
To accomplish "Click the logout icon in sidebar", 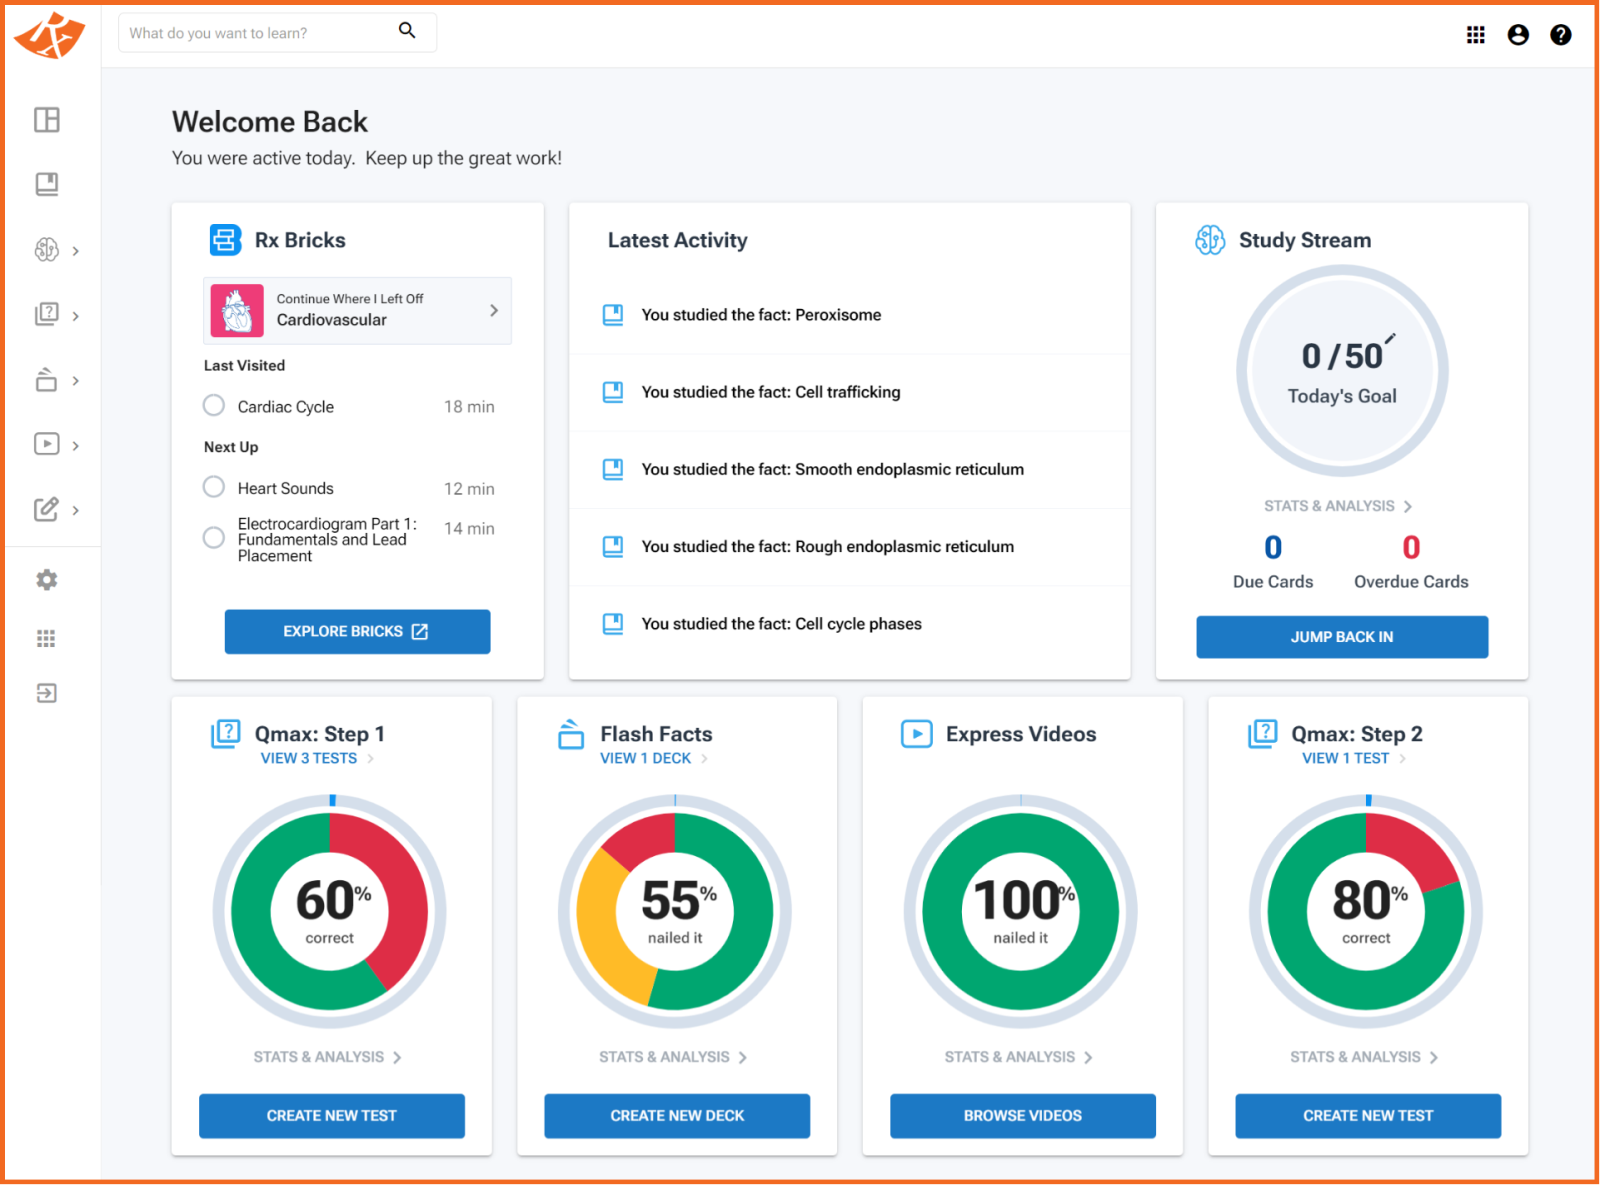I will pyautogui.click(x=47, y=693).
